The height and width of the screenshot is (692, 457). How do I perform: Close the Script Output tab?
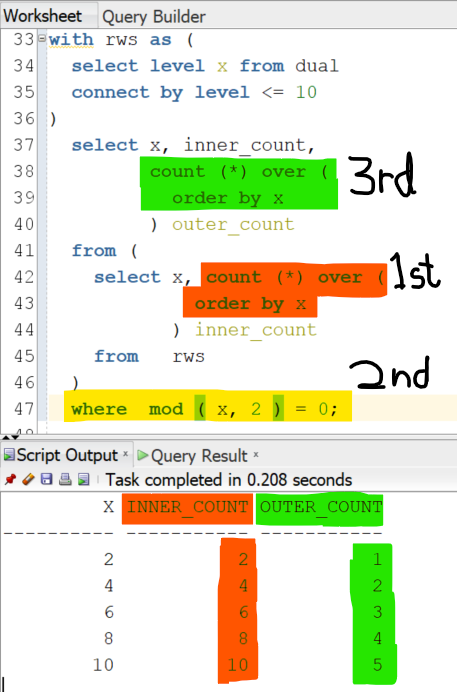point(125,453)
